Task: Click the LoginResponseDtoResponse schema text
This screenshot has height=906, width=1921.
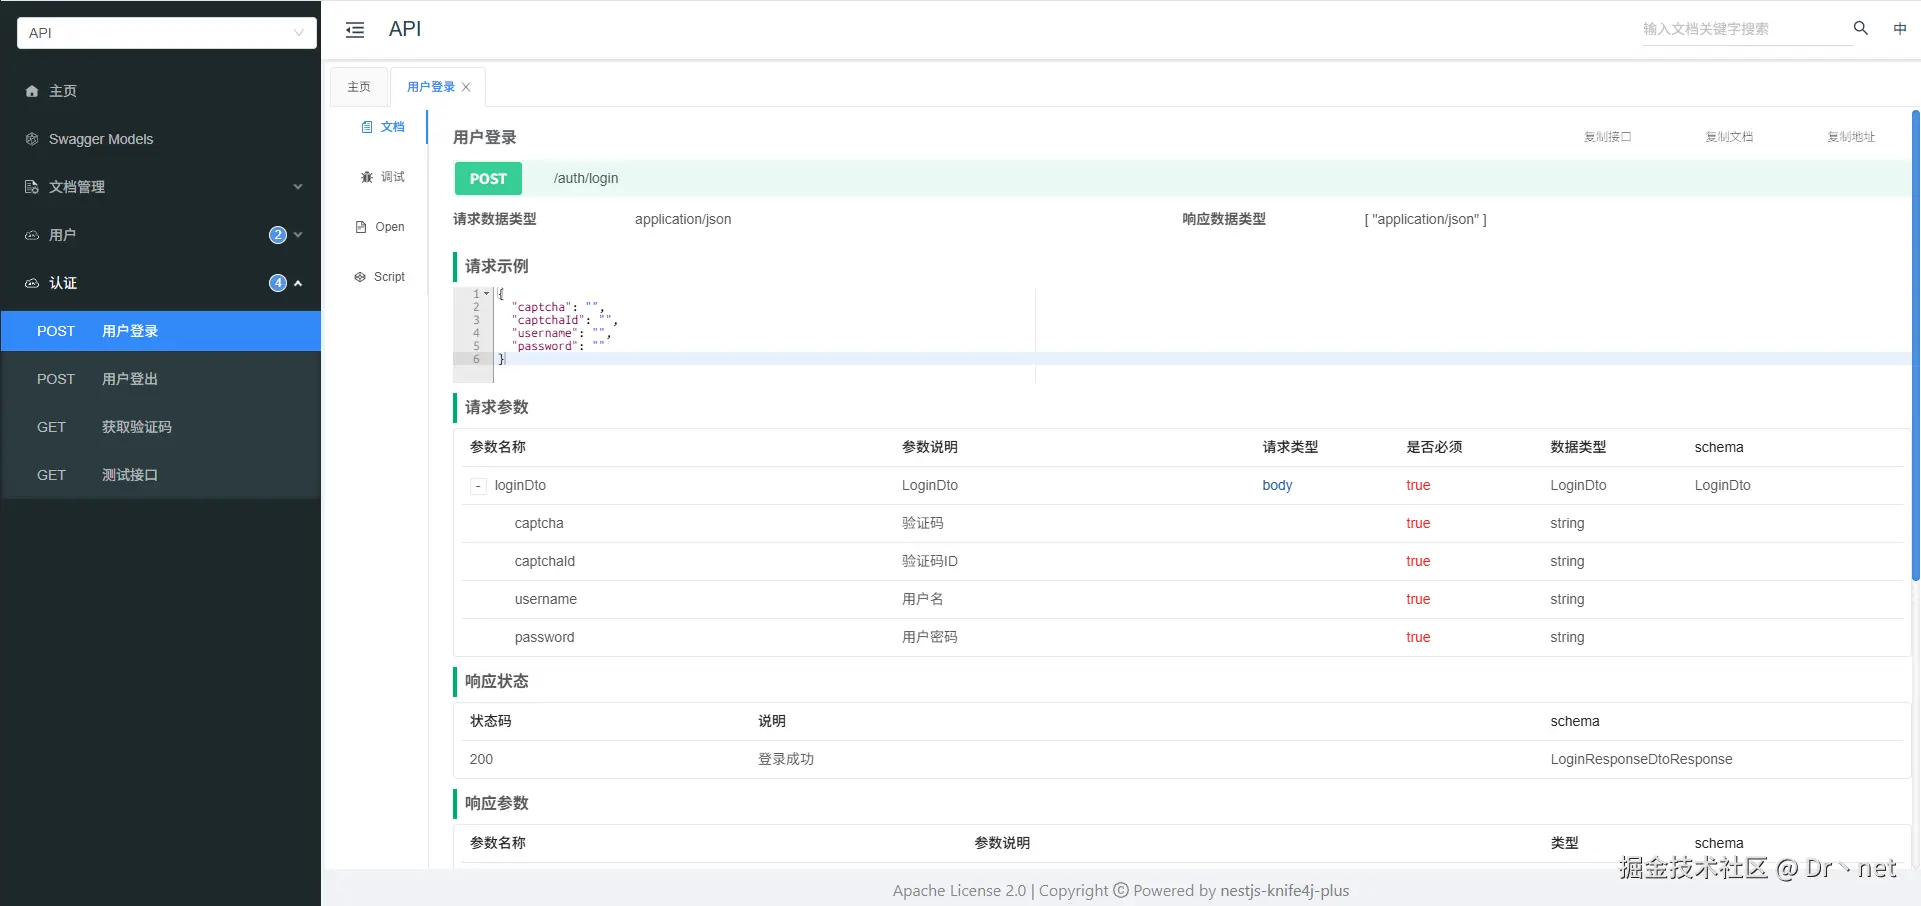Action: click(1641, 760)
